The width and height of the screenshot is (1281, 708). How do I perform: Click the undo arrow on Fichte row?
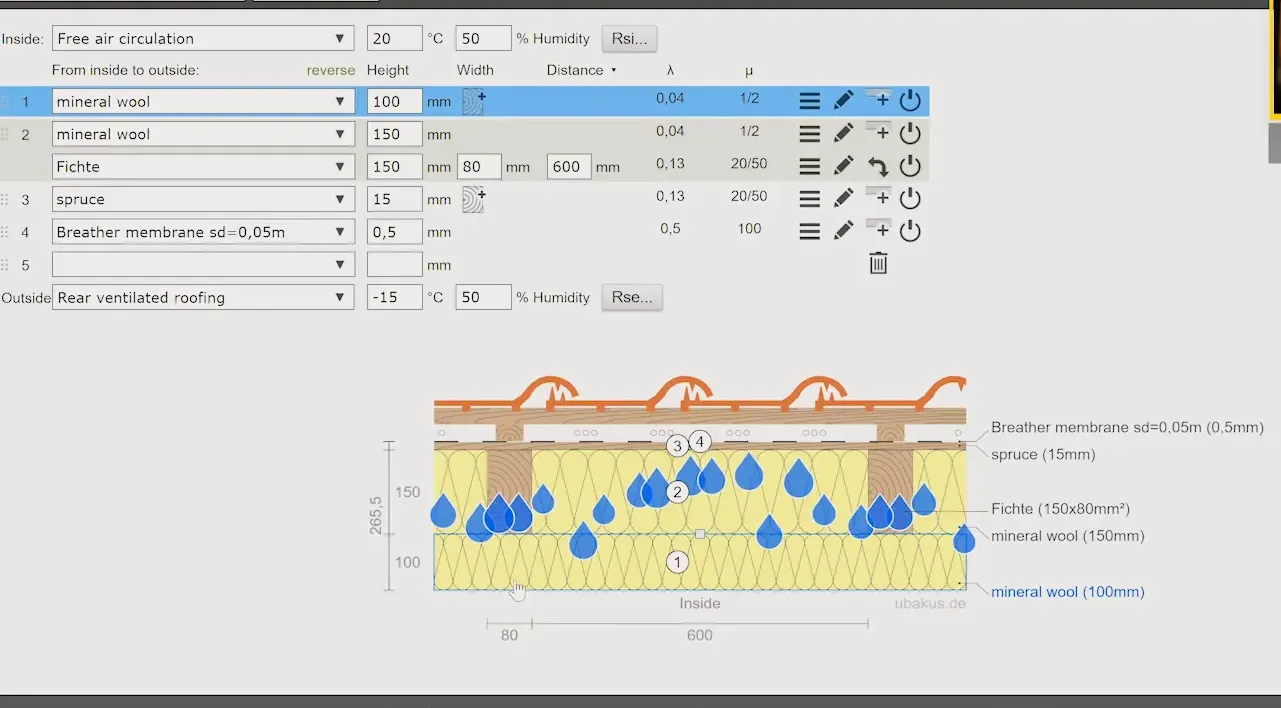pyautogui.click(x=877, y=167)
